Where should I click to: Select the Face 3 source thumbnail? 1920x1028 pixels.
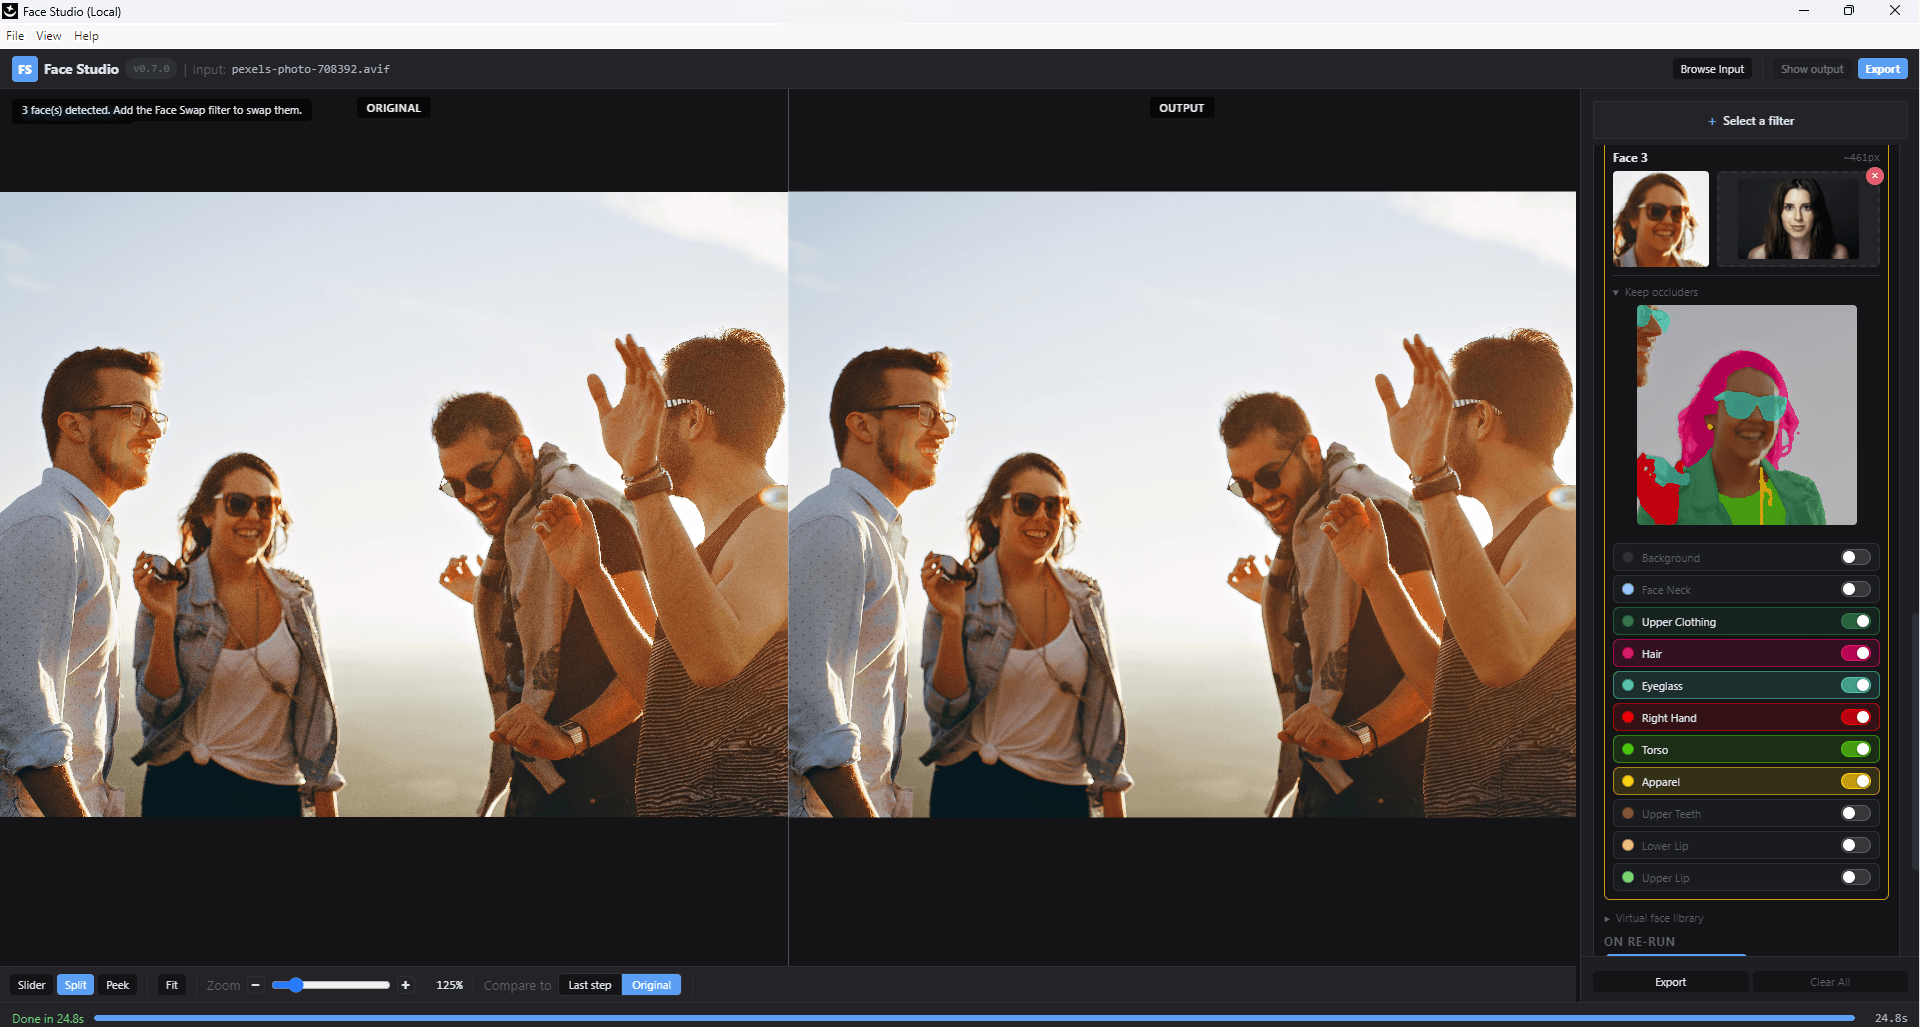(1661, 219)
